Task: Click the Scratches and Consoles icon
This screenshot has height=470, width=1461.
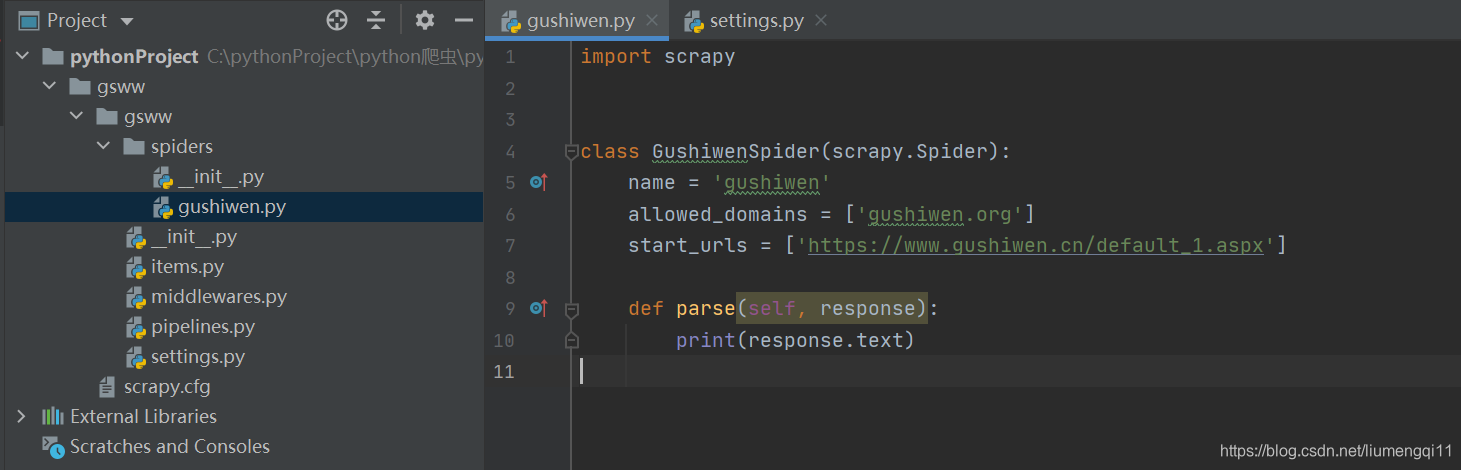Action: tap(53, 447)
